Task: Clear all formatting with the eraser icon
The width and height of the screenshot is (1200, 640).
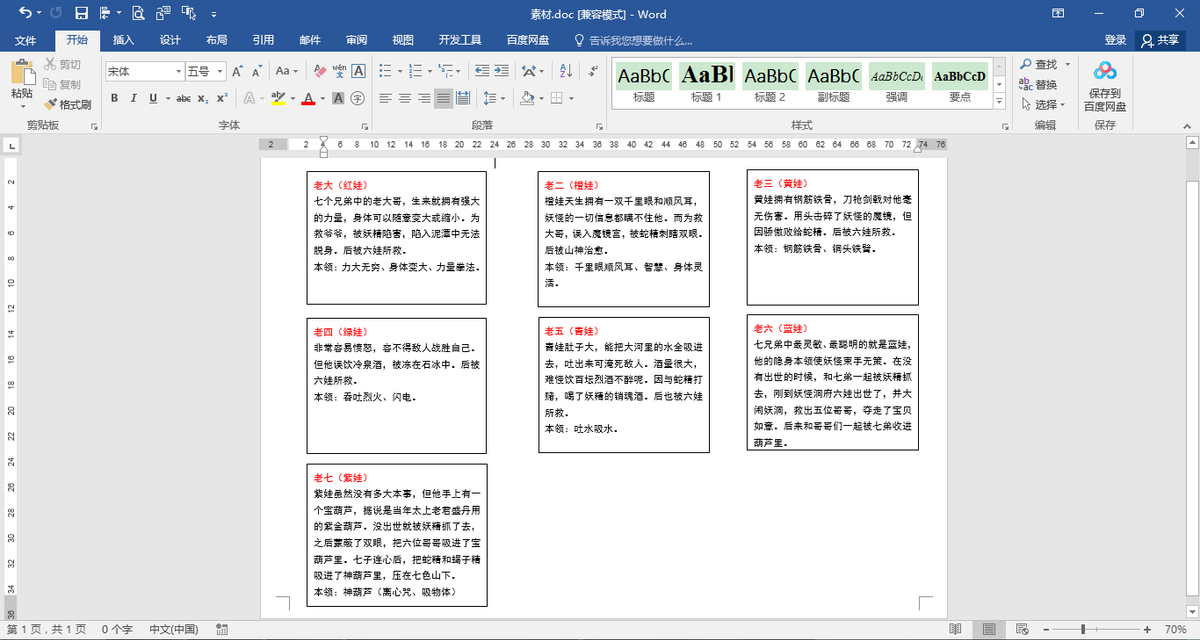Action: pos(319,71)
